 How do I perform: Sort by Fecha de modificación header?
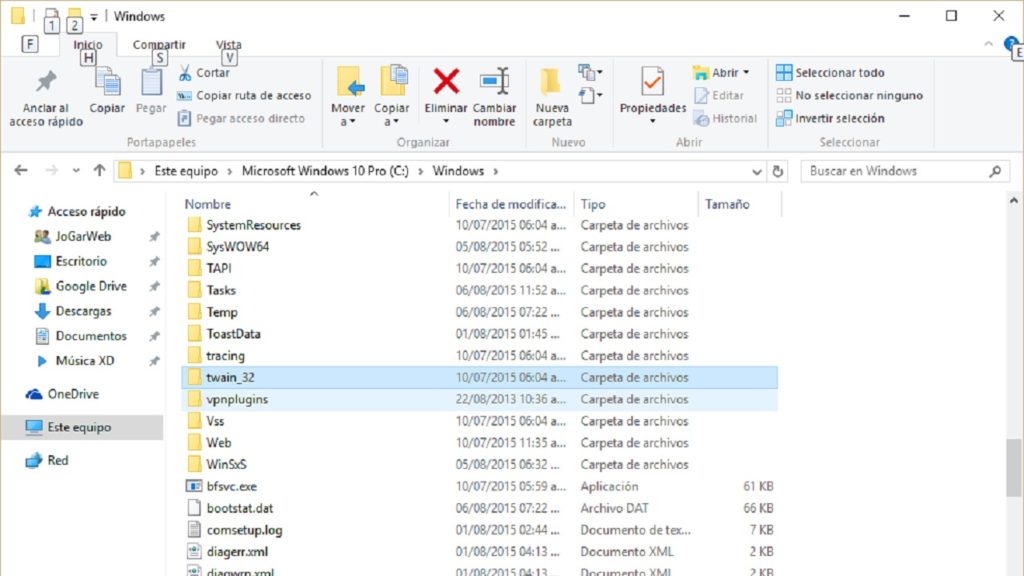511,204
